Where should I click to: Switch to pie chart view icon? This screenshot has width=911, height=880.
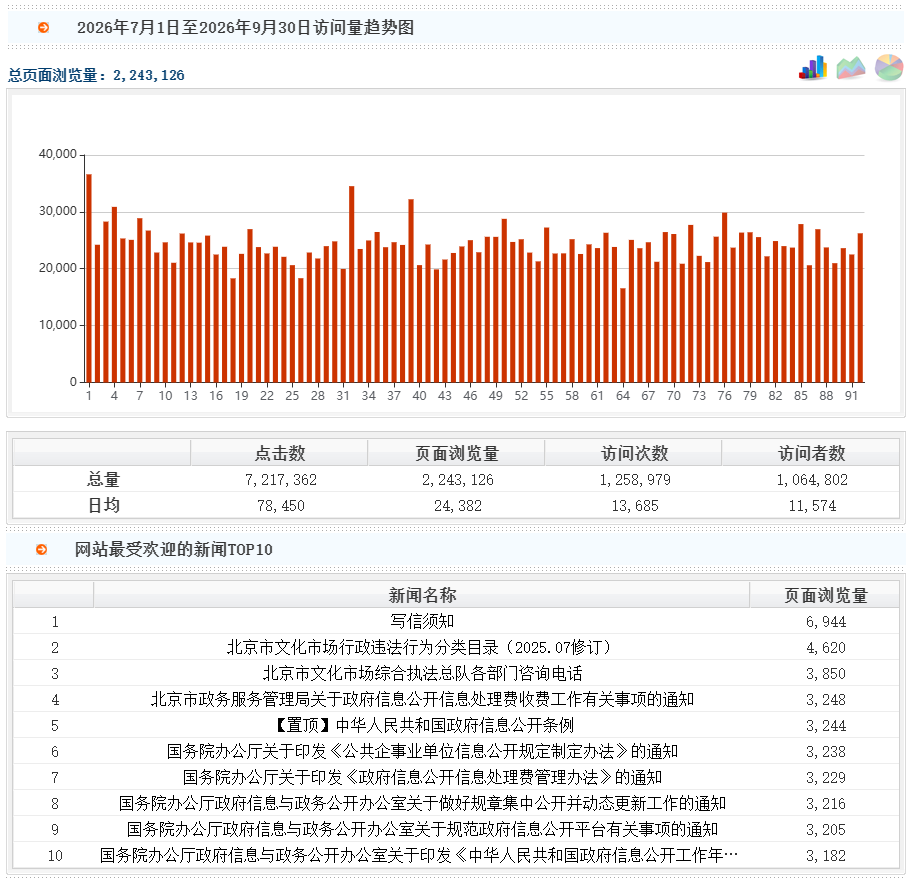(889, 68)
